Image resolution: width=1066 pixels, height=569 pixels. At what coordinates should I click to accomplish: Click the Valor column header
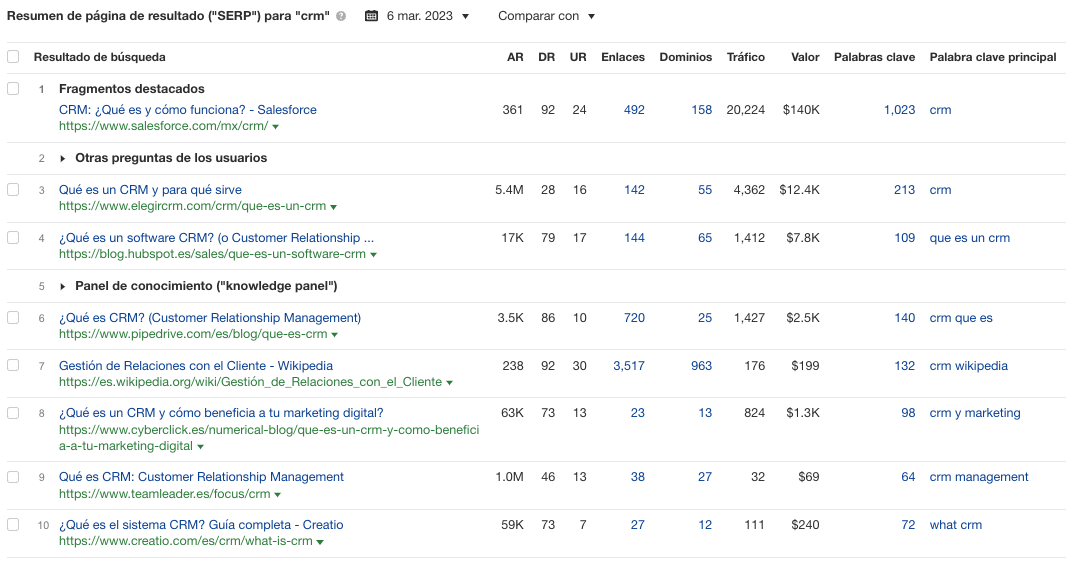coord(805,57)
